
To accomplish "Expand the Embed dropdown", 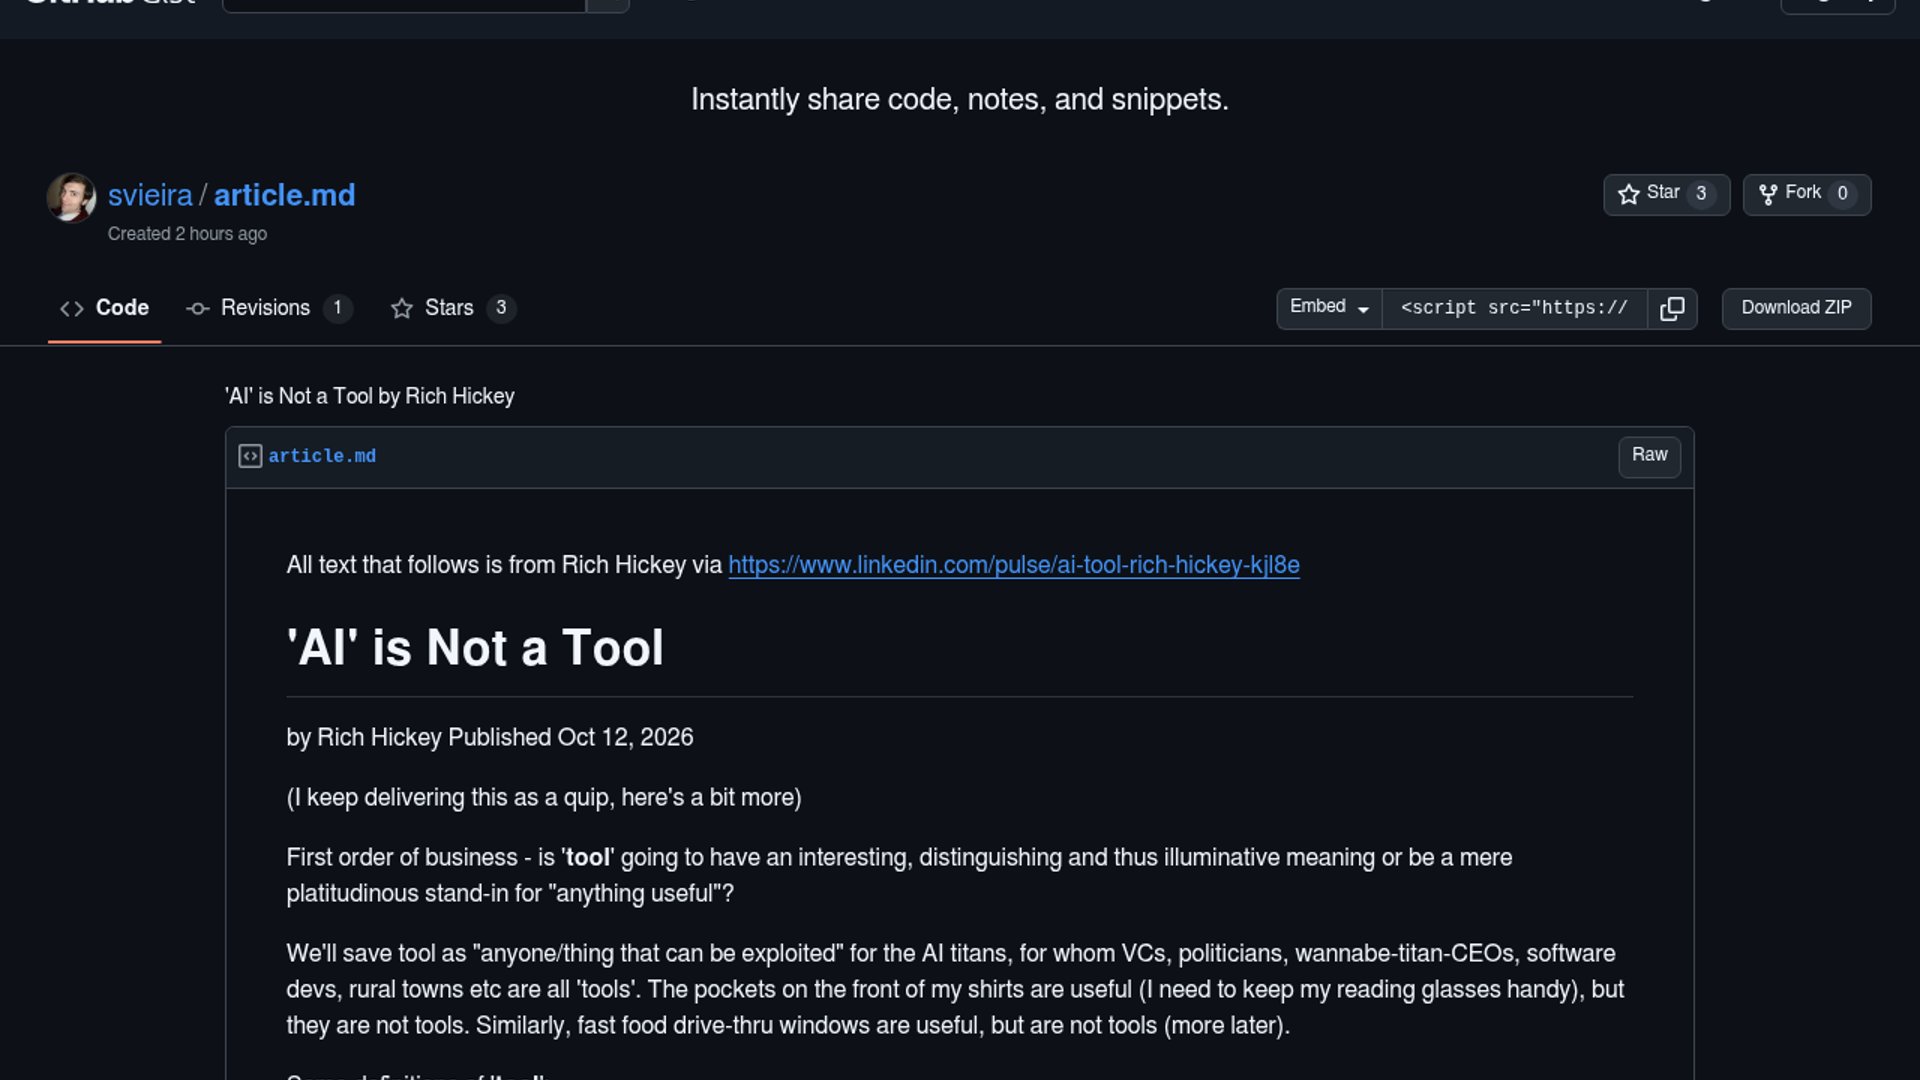I will click(x=1329, y=308).
